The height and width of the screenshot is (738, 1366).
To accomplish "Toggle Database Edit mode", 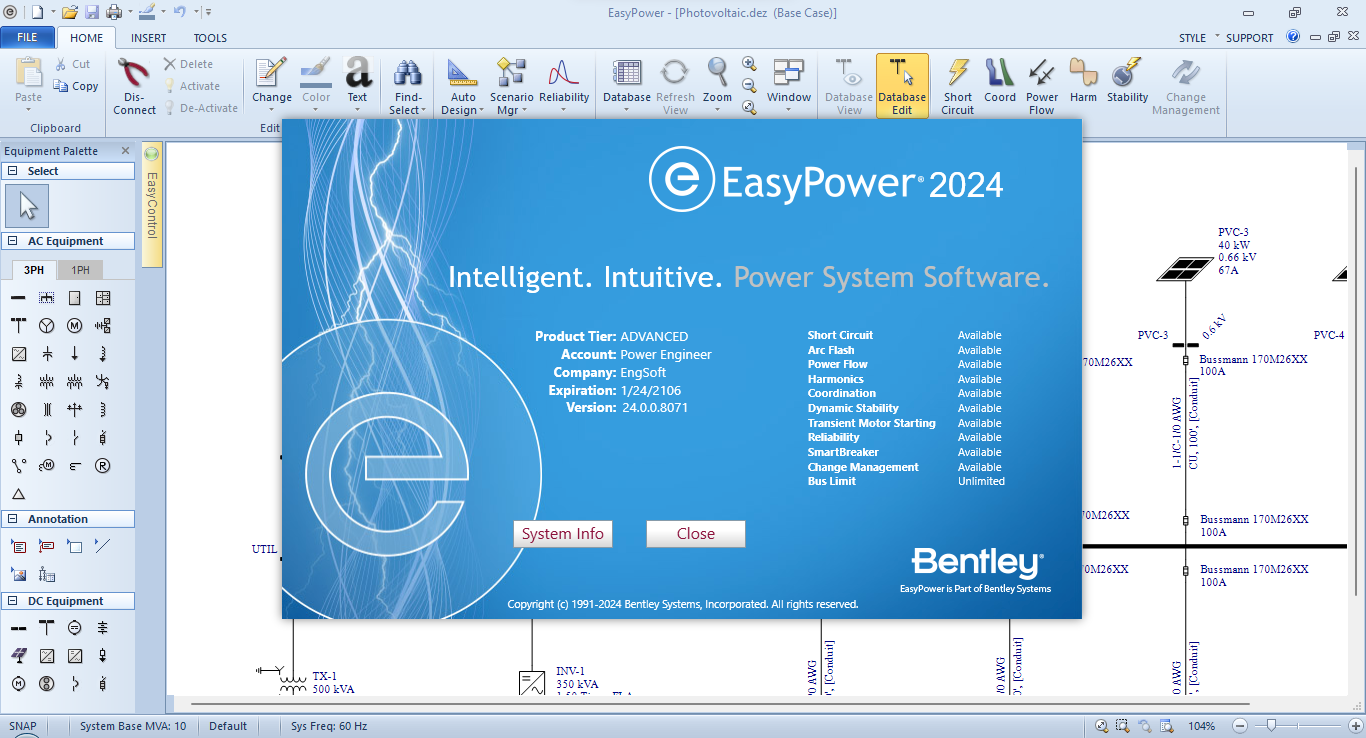I will (902, 86).
